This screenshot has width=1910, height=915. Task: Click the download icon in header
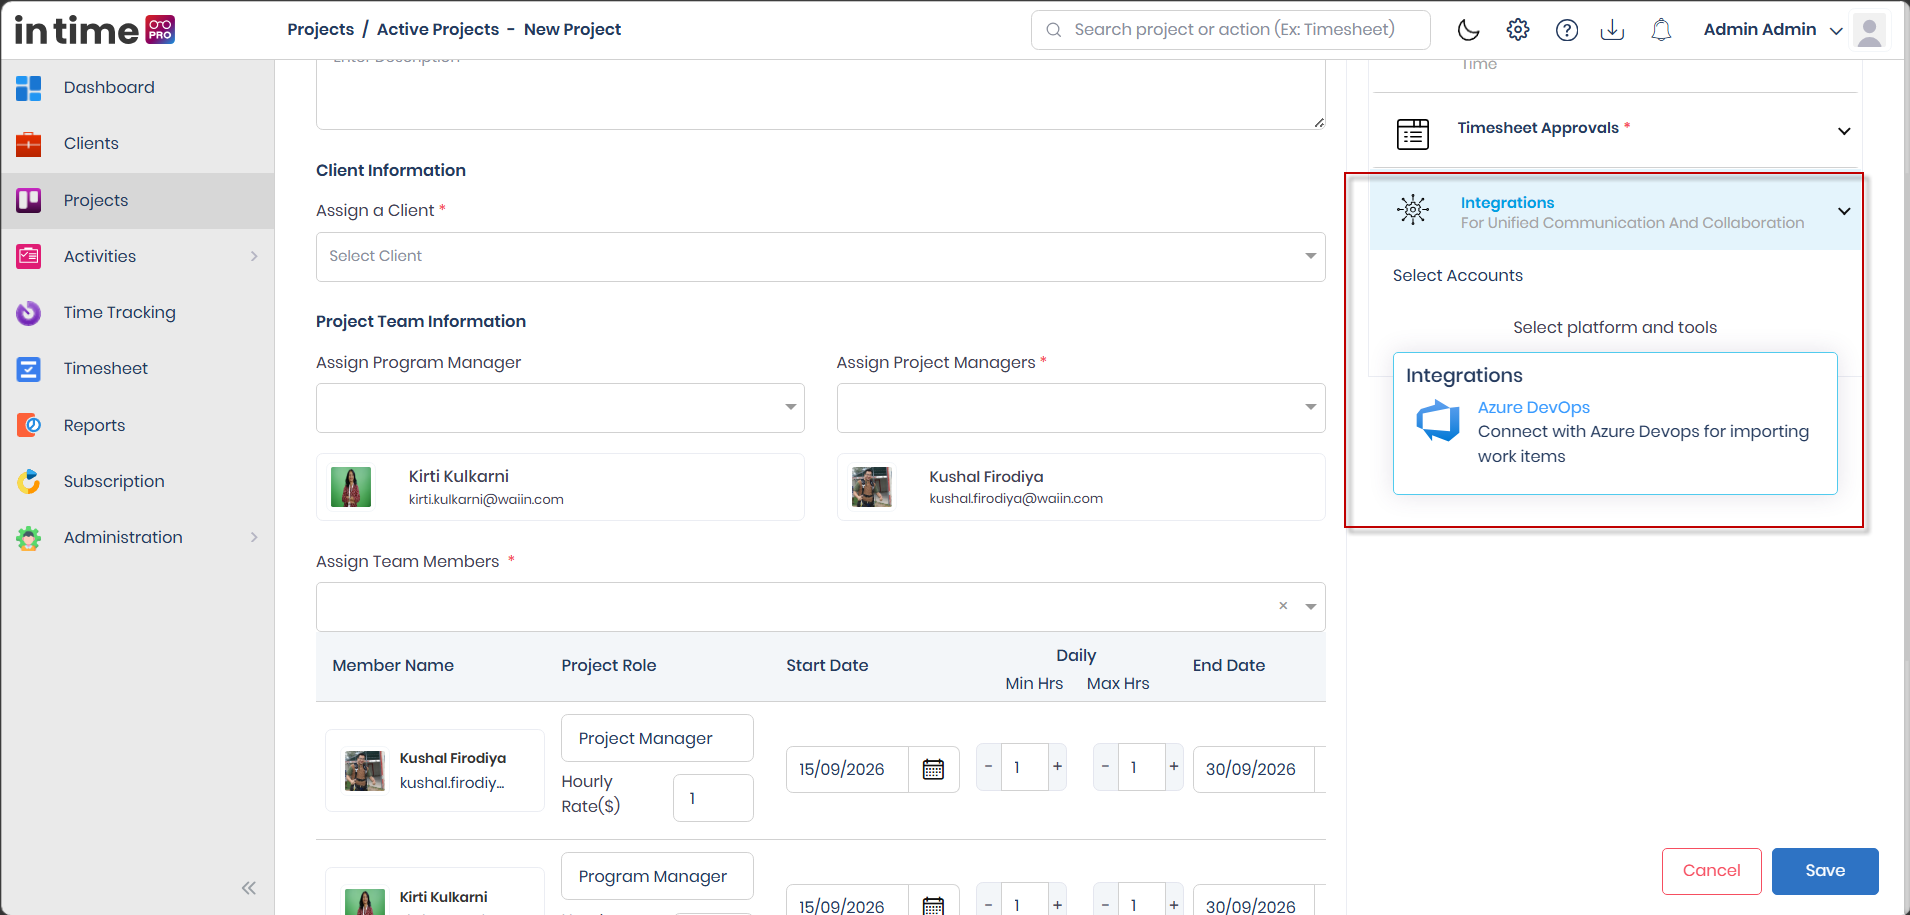pos(1612,30)
